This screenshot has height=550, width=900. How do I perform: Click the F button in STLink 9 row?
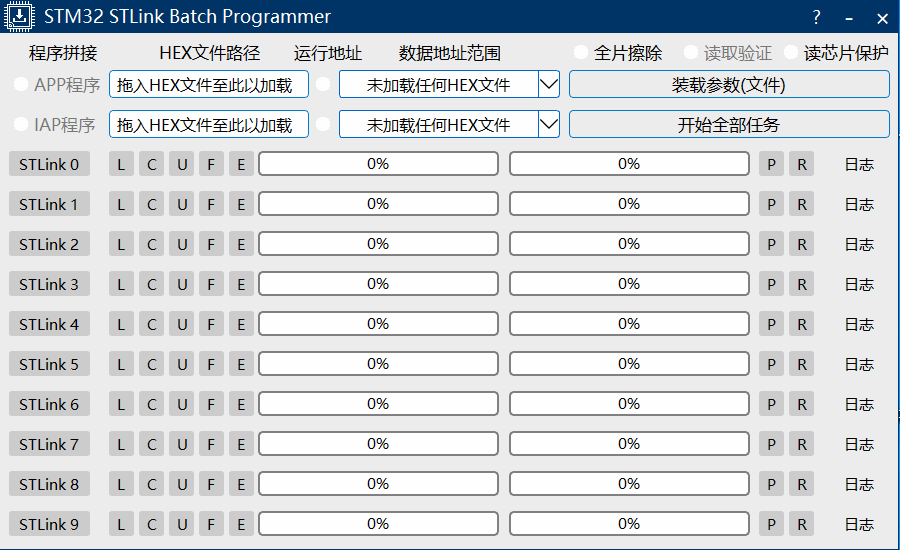(211, 524)
